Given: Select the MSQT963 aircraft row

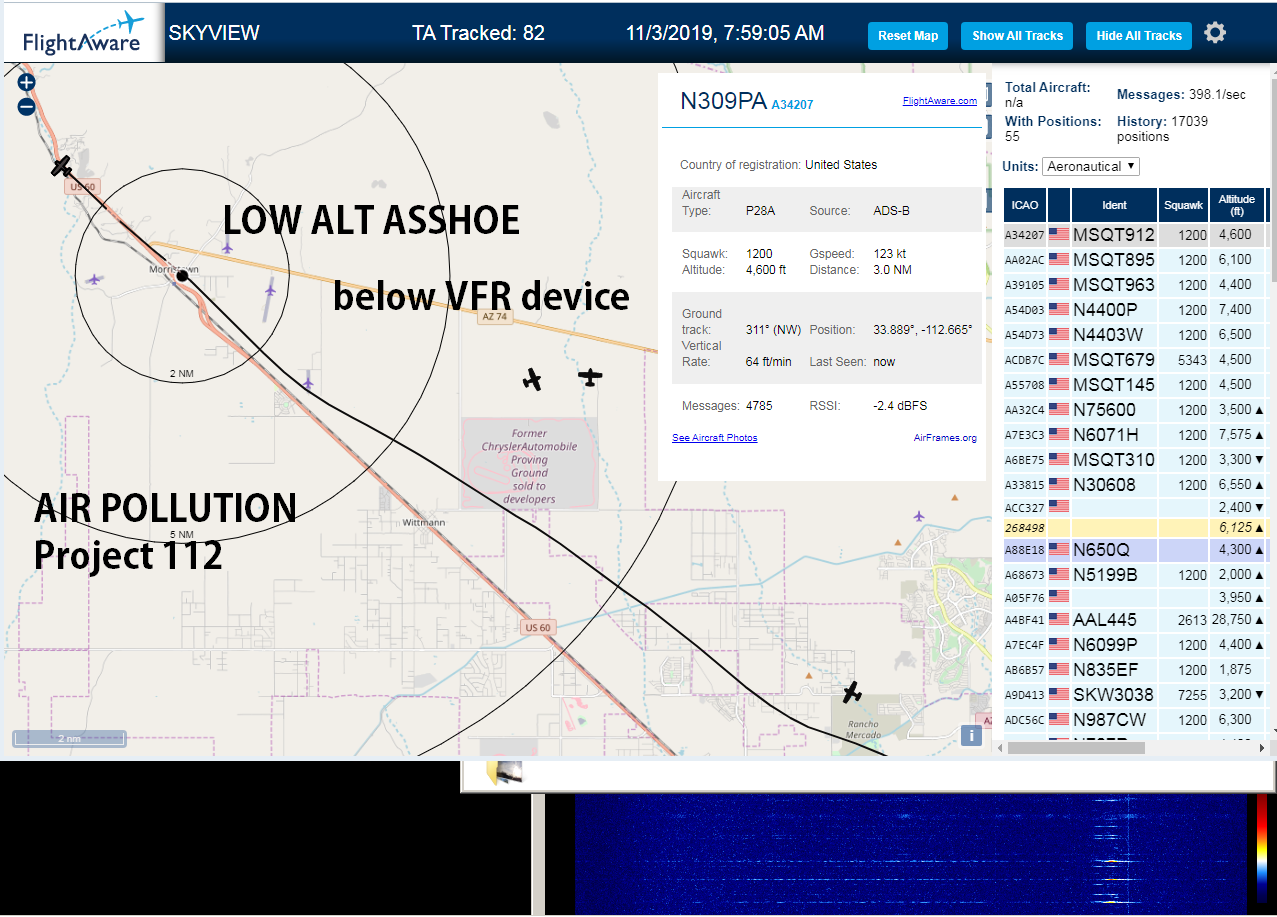Looking at the screenshot, I should tap(1136, 285).
